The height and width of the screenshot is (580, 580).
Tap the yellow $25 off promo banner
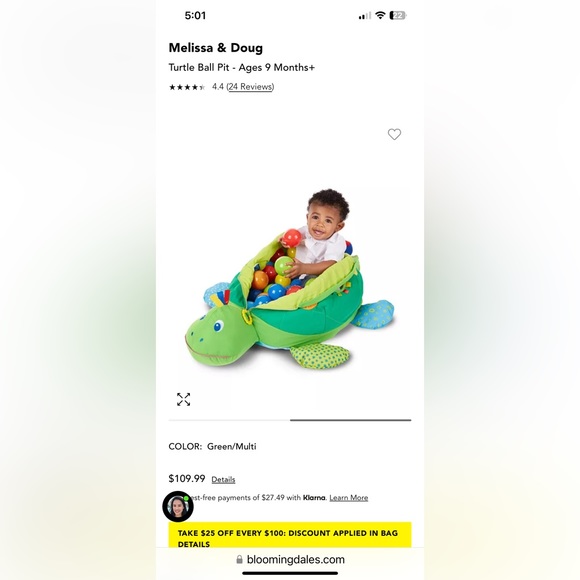[290, 535]
